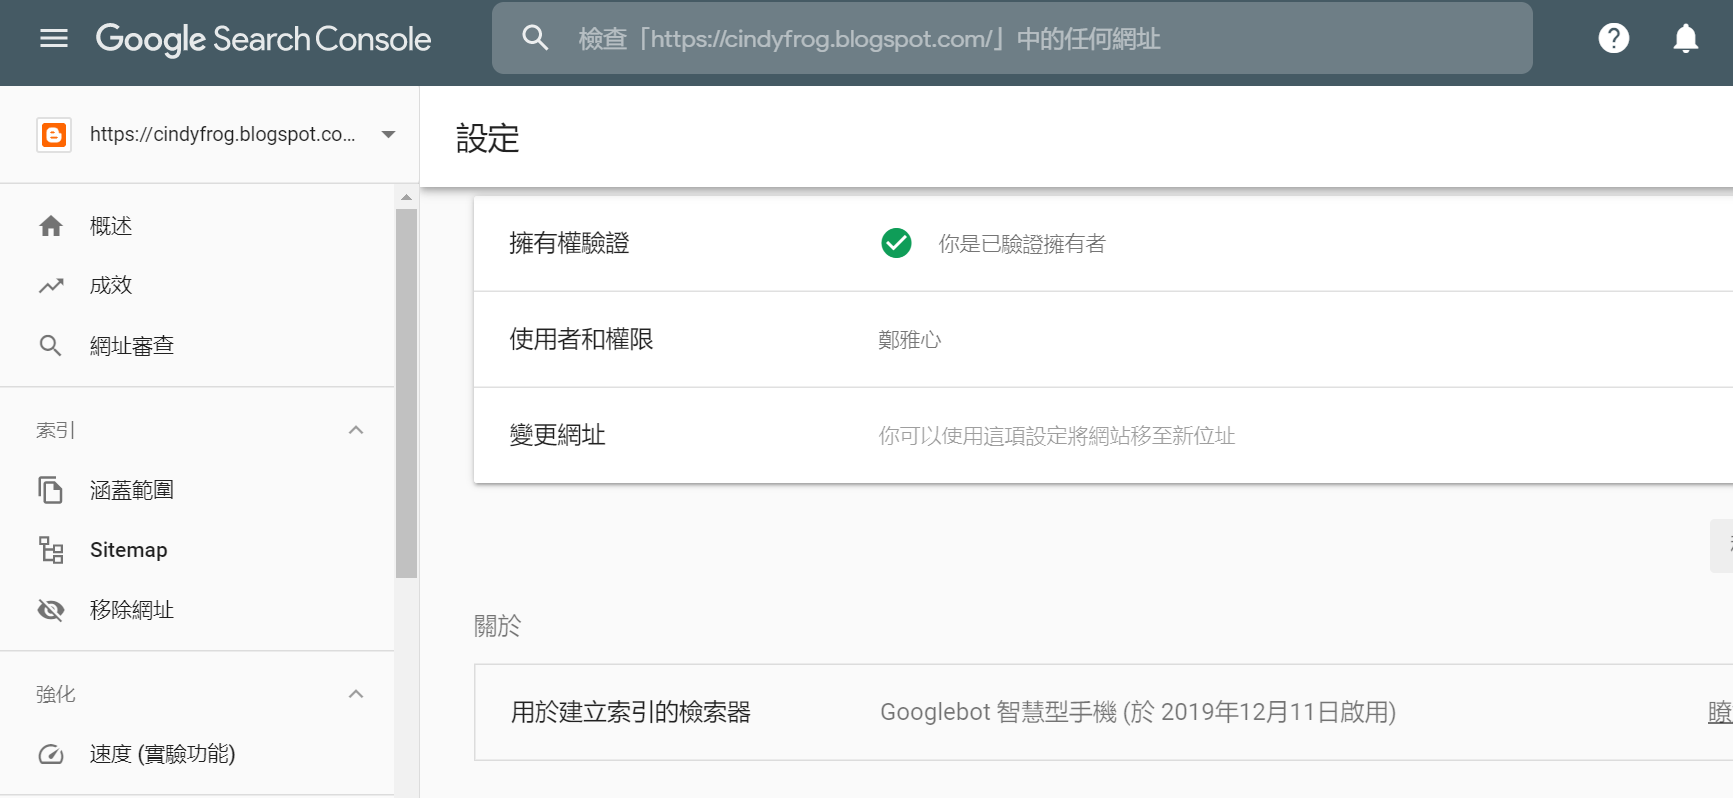
Task: Open the help question mark icon
Action: click(1613, 38)
